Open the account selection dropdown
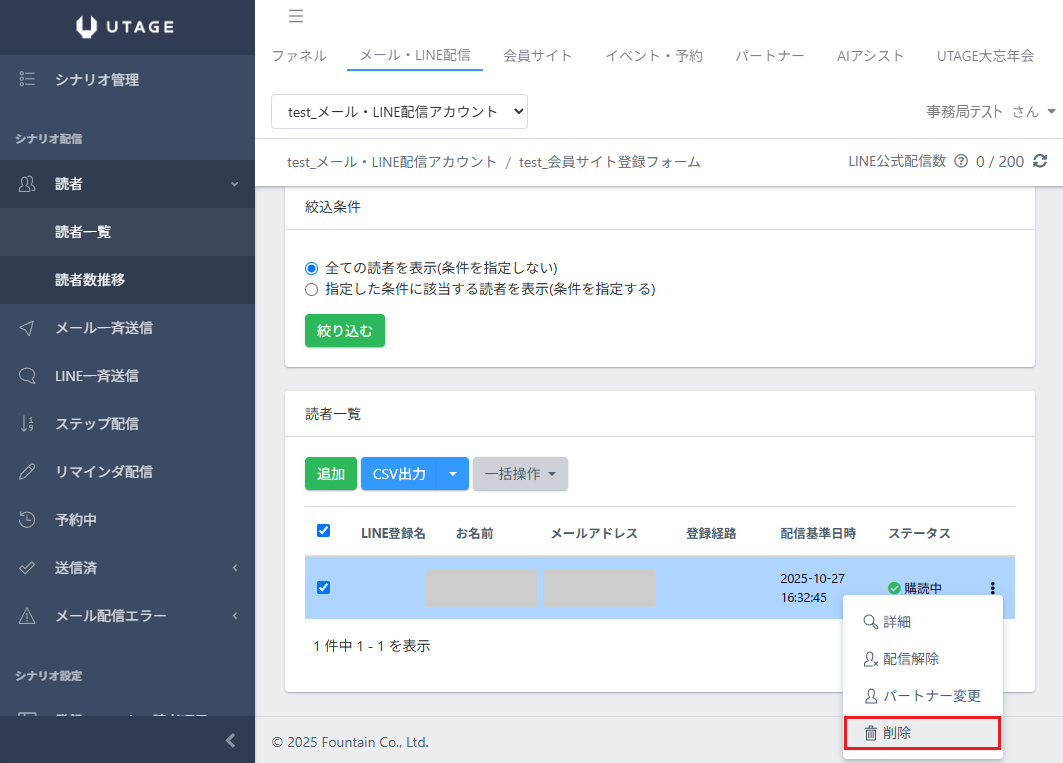This screenshot has height=763, width=1063. pos(399,112)
